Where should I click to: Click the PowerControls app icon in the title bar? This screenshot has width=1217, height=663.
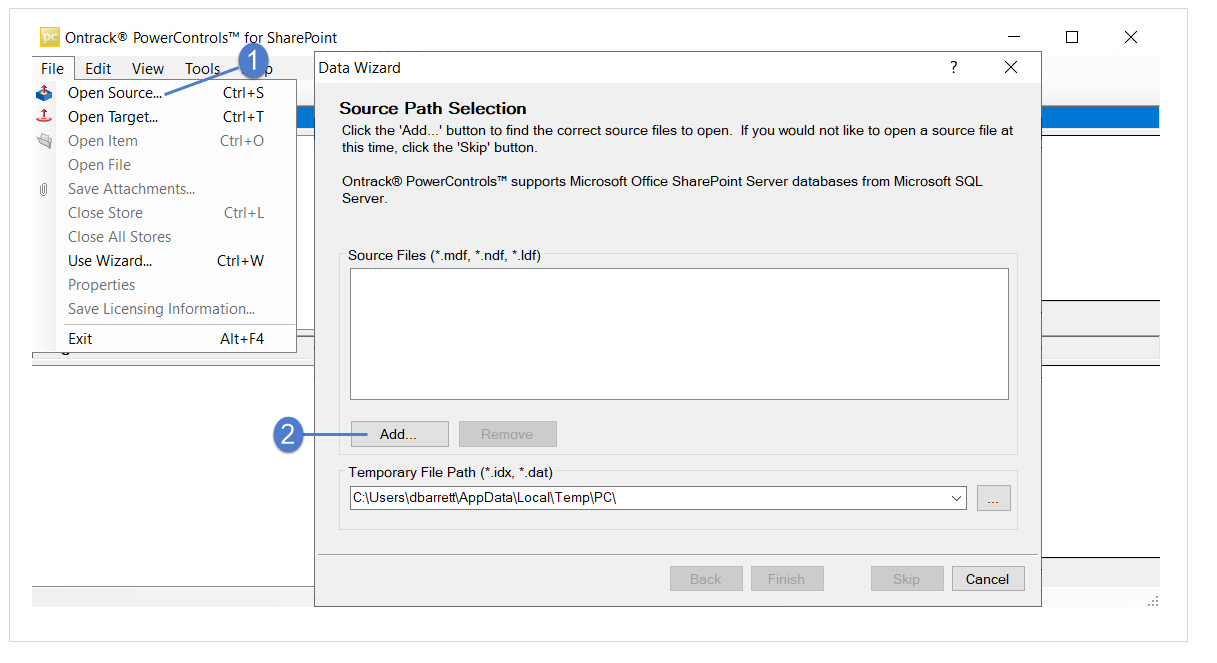[50, 37]
